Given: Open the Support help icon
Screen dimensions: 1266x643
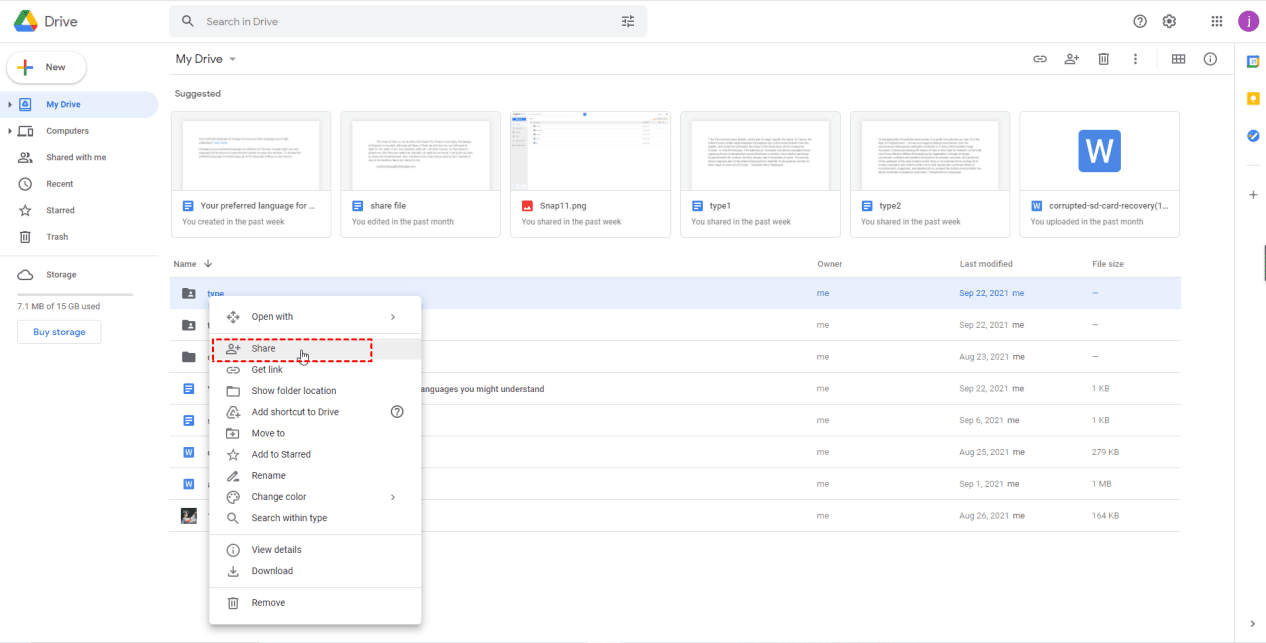Looking at the screenshot, I should pos(1140,21).
